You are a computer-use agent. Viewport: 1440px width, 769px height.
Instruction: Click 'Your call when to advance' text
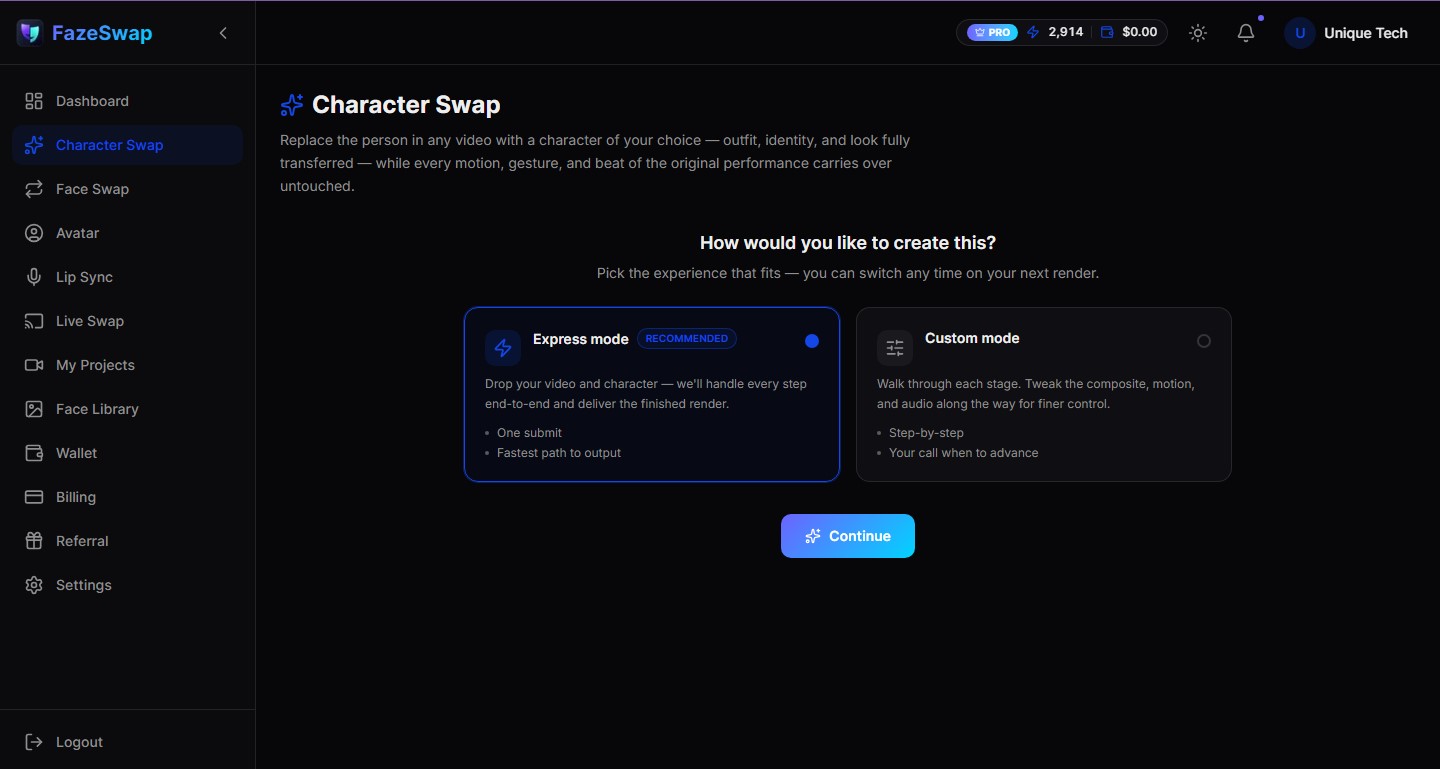[964, 453]
